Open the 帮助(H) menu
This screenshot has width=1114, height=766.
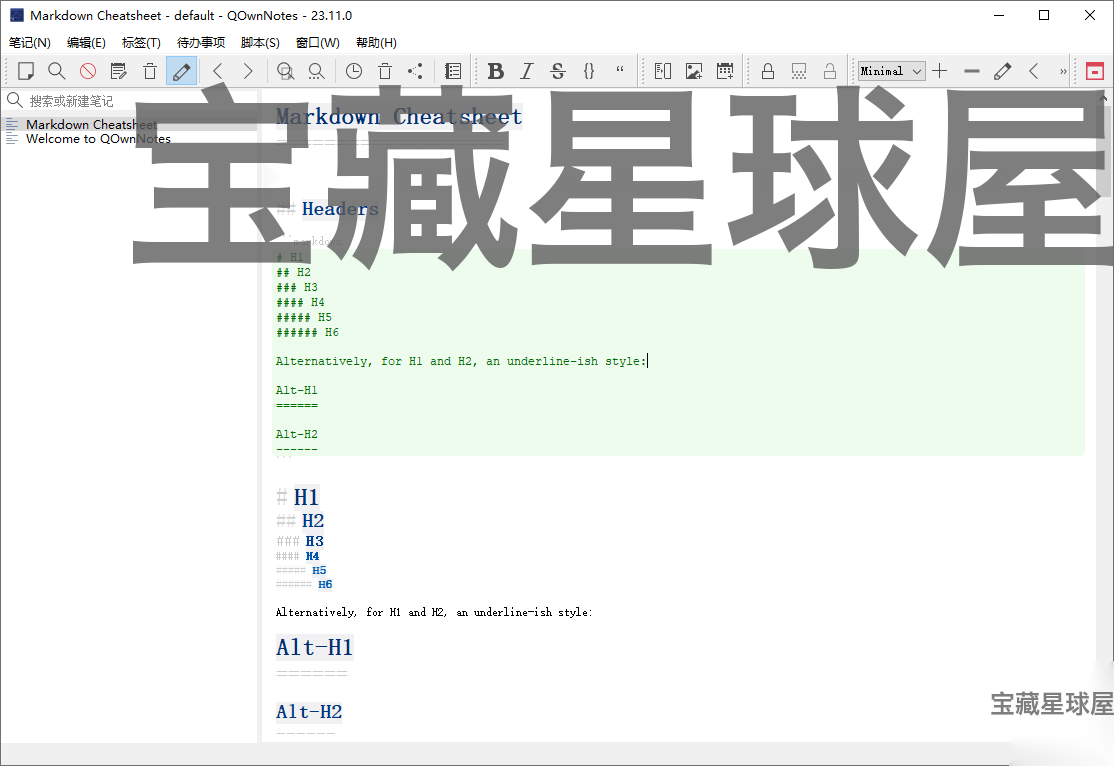click(377, 43)
